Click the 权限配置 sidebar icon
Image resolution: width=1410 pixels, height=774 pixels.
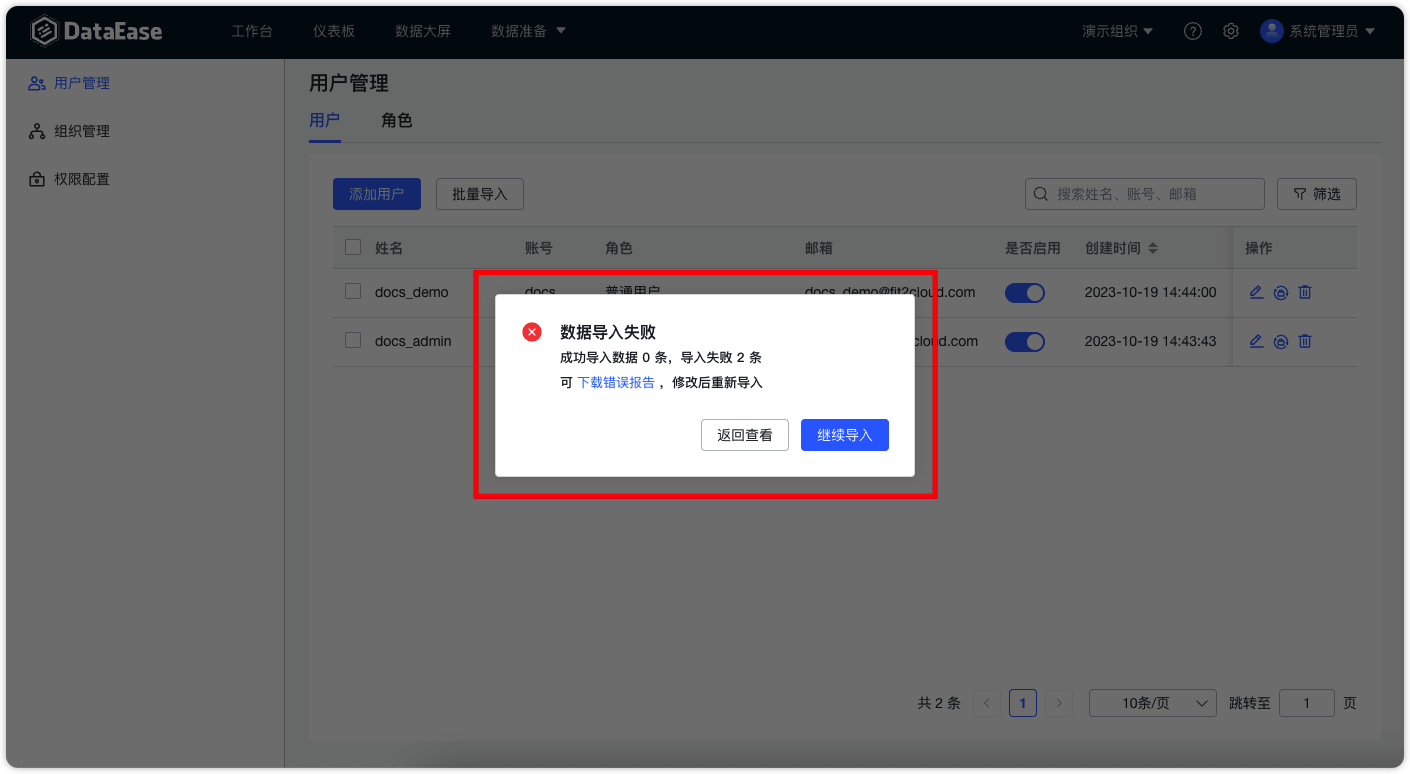37,179
